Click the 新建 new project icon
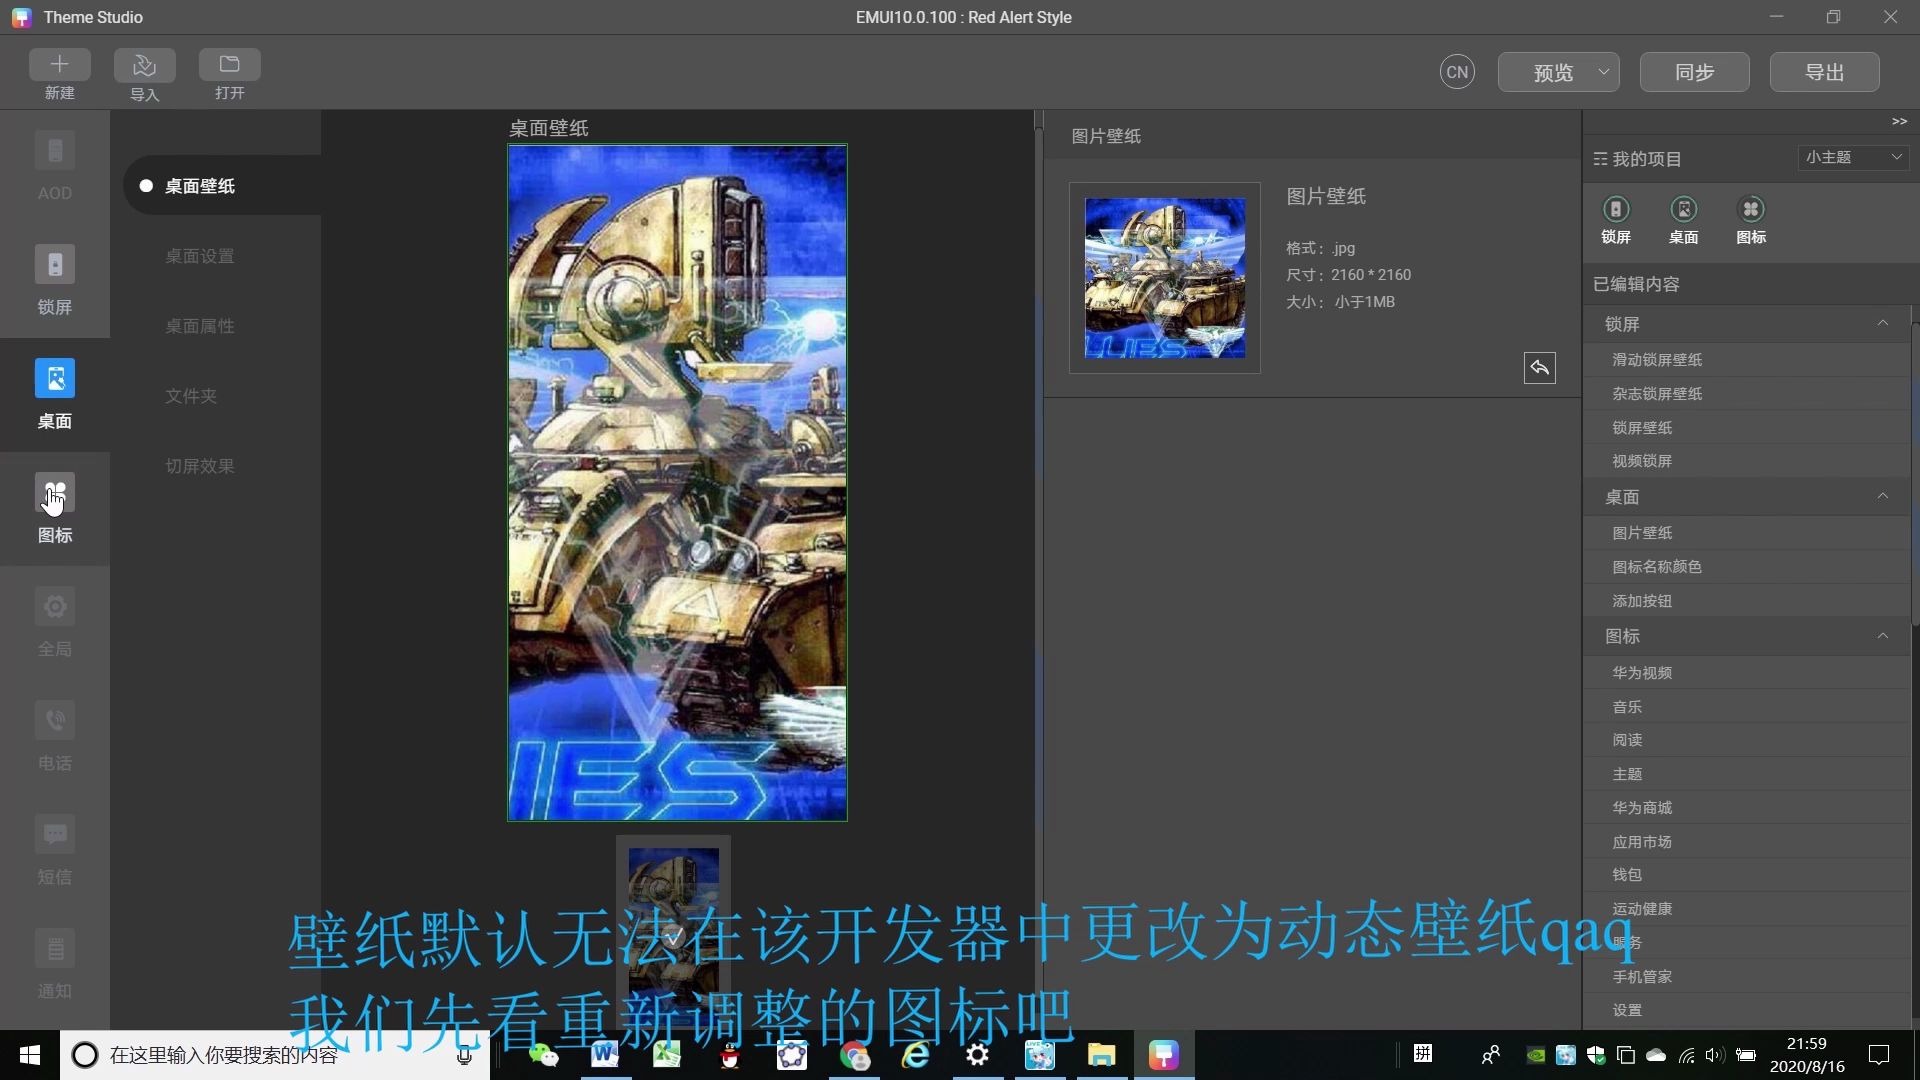Image resolution: width=1920 pixels, height=1080 pixels. (60, 65)
